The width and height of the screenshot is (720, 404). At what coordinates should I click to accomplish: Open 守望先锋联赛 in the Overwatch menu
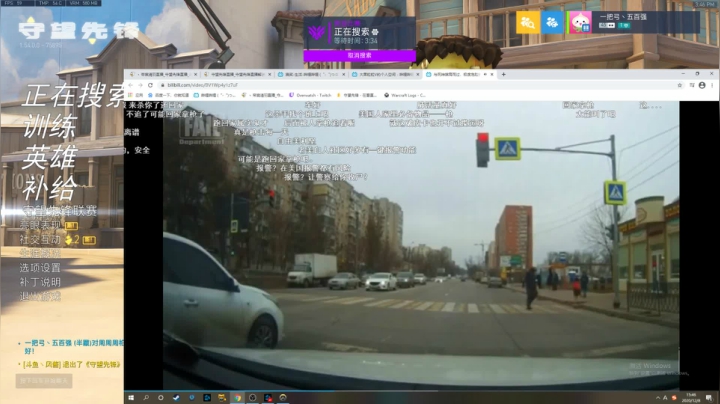coord(60,211)
